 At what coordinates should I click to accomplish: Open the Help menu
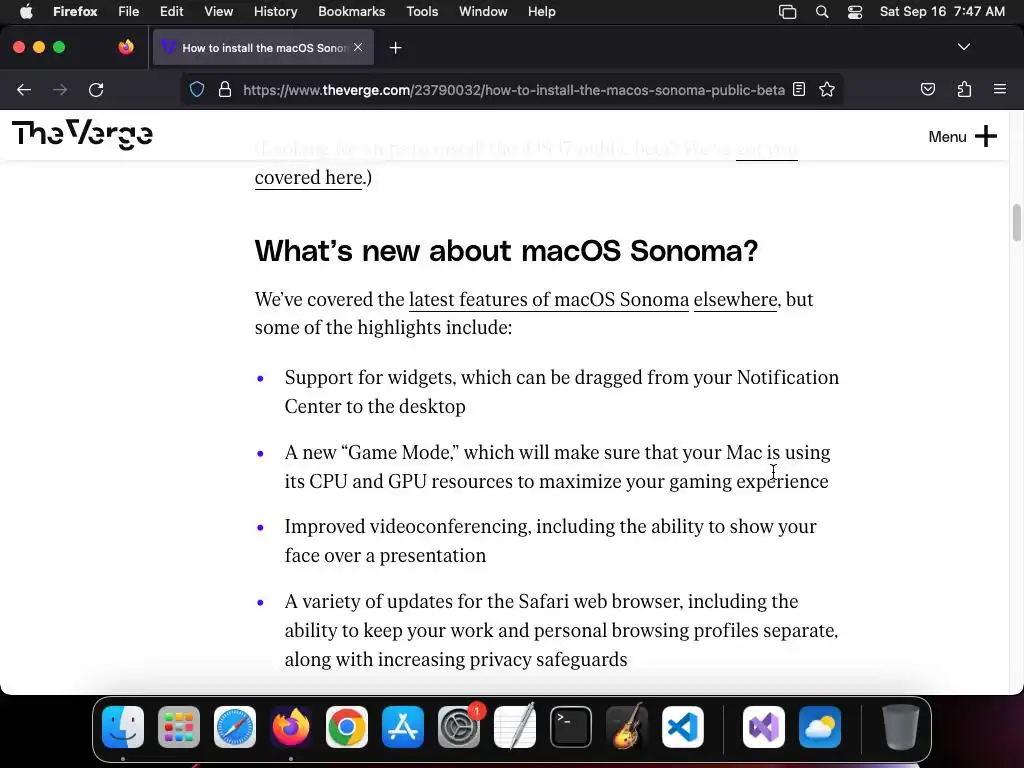(x=541, y=12)
